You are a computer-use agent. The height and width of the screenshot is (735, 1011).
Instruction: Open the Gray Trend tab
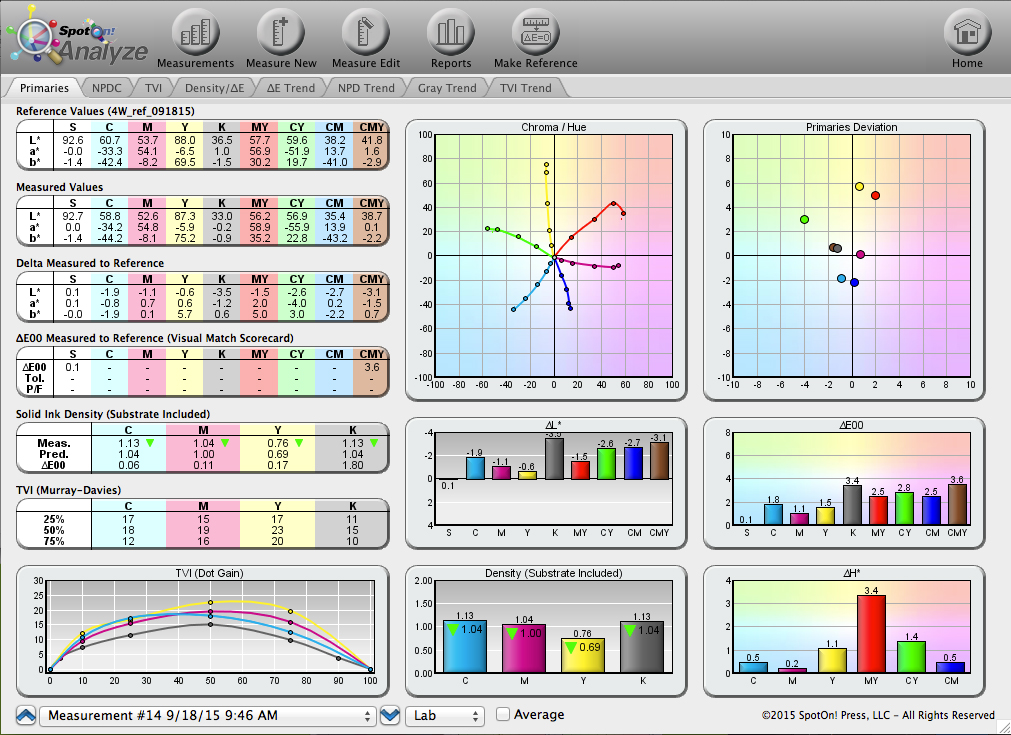[447, 88]
